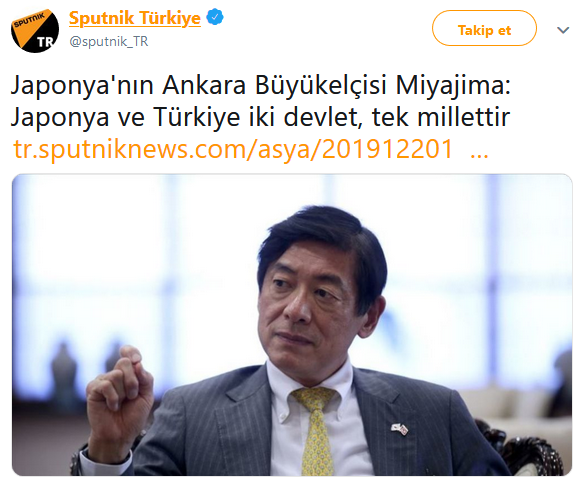Viewport: 582px width, 485px height.
Task: Open the Sputnik Türkiye display name link
Action: coord(135,18)
